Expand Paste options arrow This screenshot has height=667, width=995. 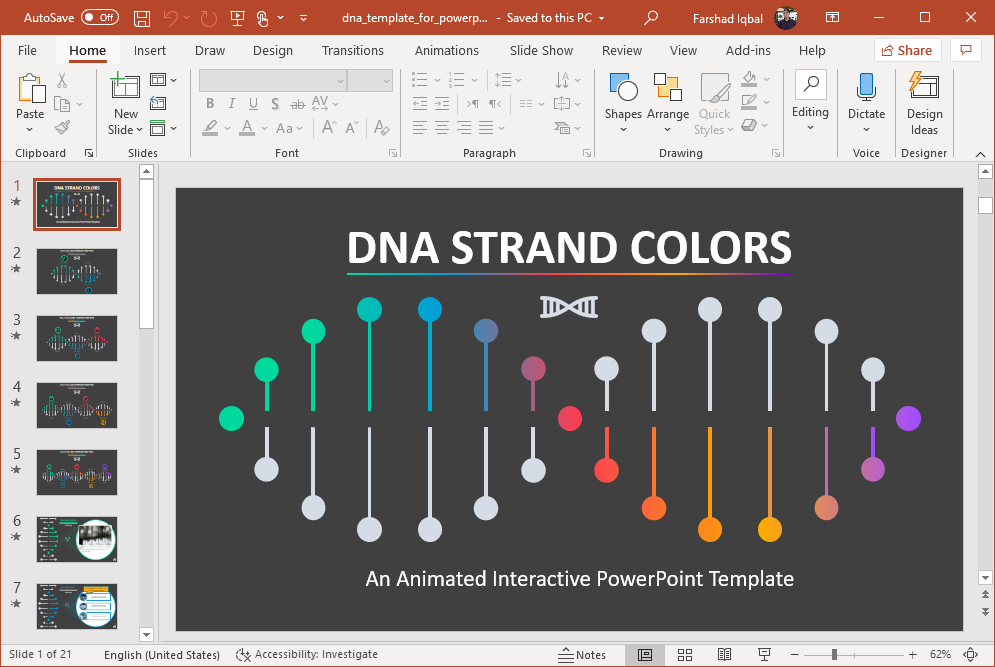pyautogui.click(x=29, y=129)
